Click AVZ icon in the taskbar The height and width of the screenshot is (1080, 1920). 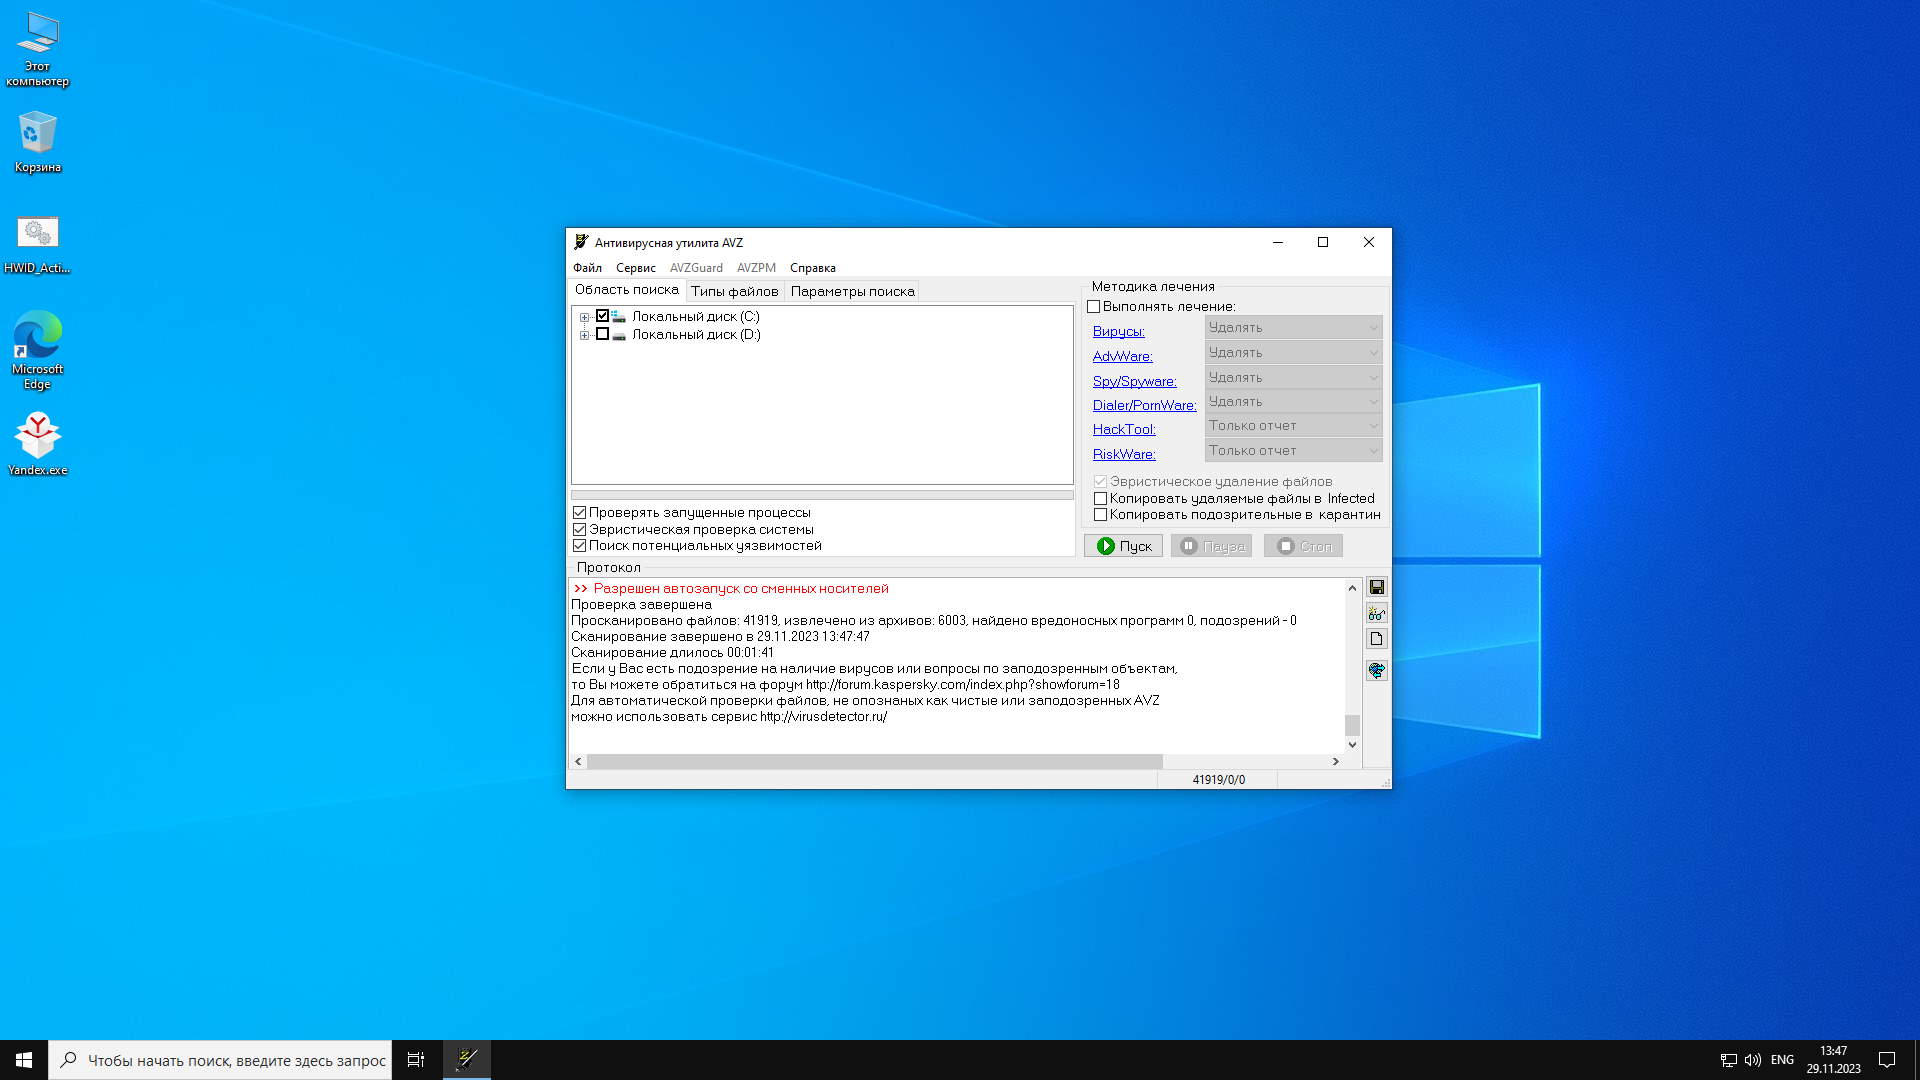click(x=467, y=1059)
